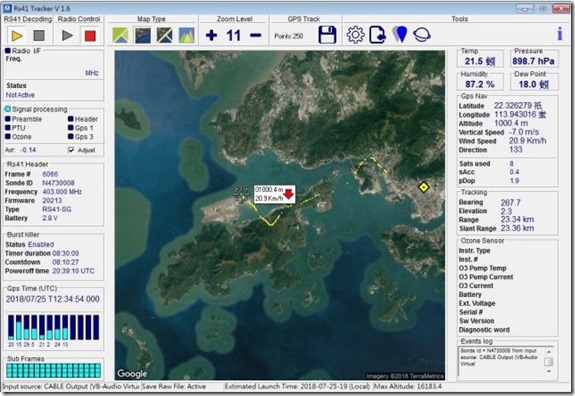Select the first Map Type icon

click(x=120, y=36)
